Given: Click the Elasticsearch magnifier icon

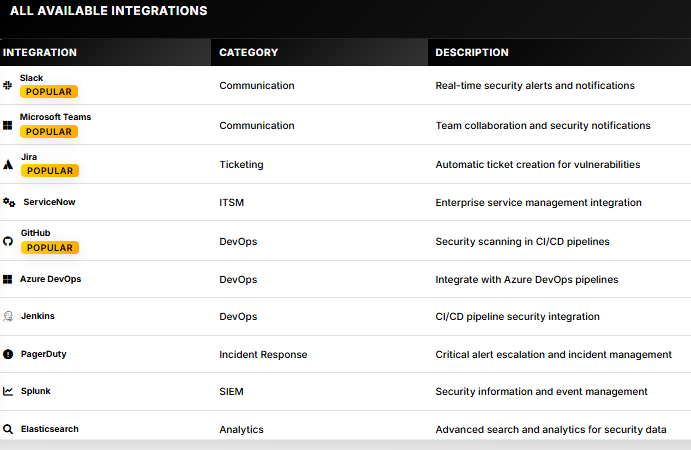Looking at the screenshot, I should click(x=8, y=429).
